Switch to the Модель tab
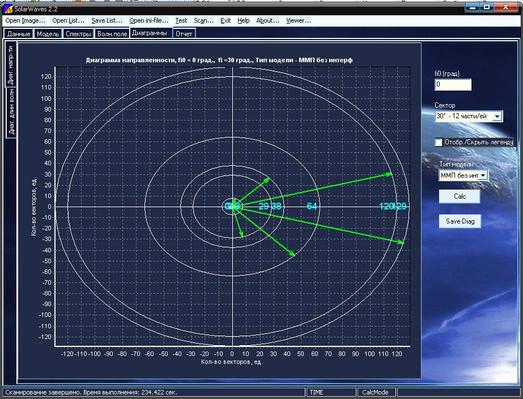Image resolution: width=523 pixels, height=399 pixels. coord(48,34)
